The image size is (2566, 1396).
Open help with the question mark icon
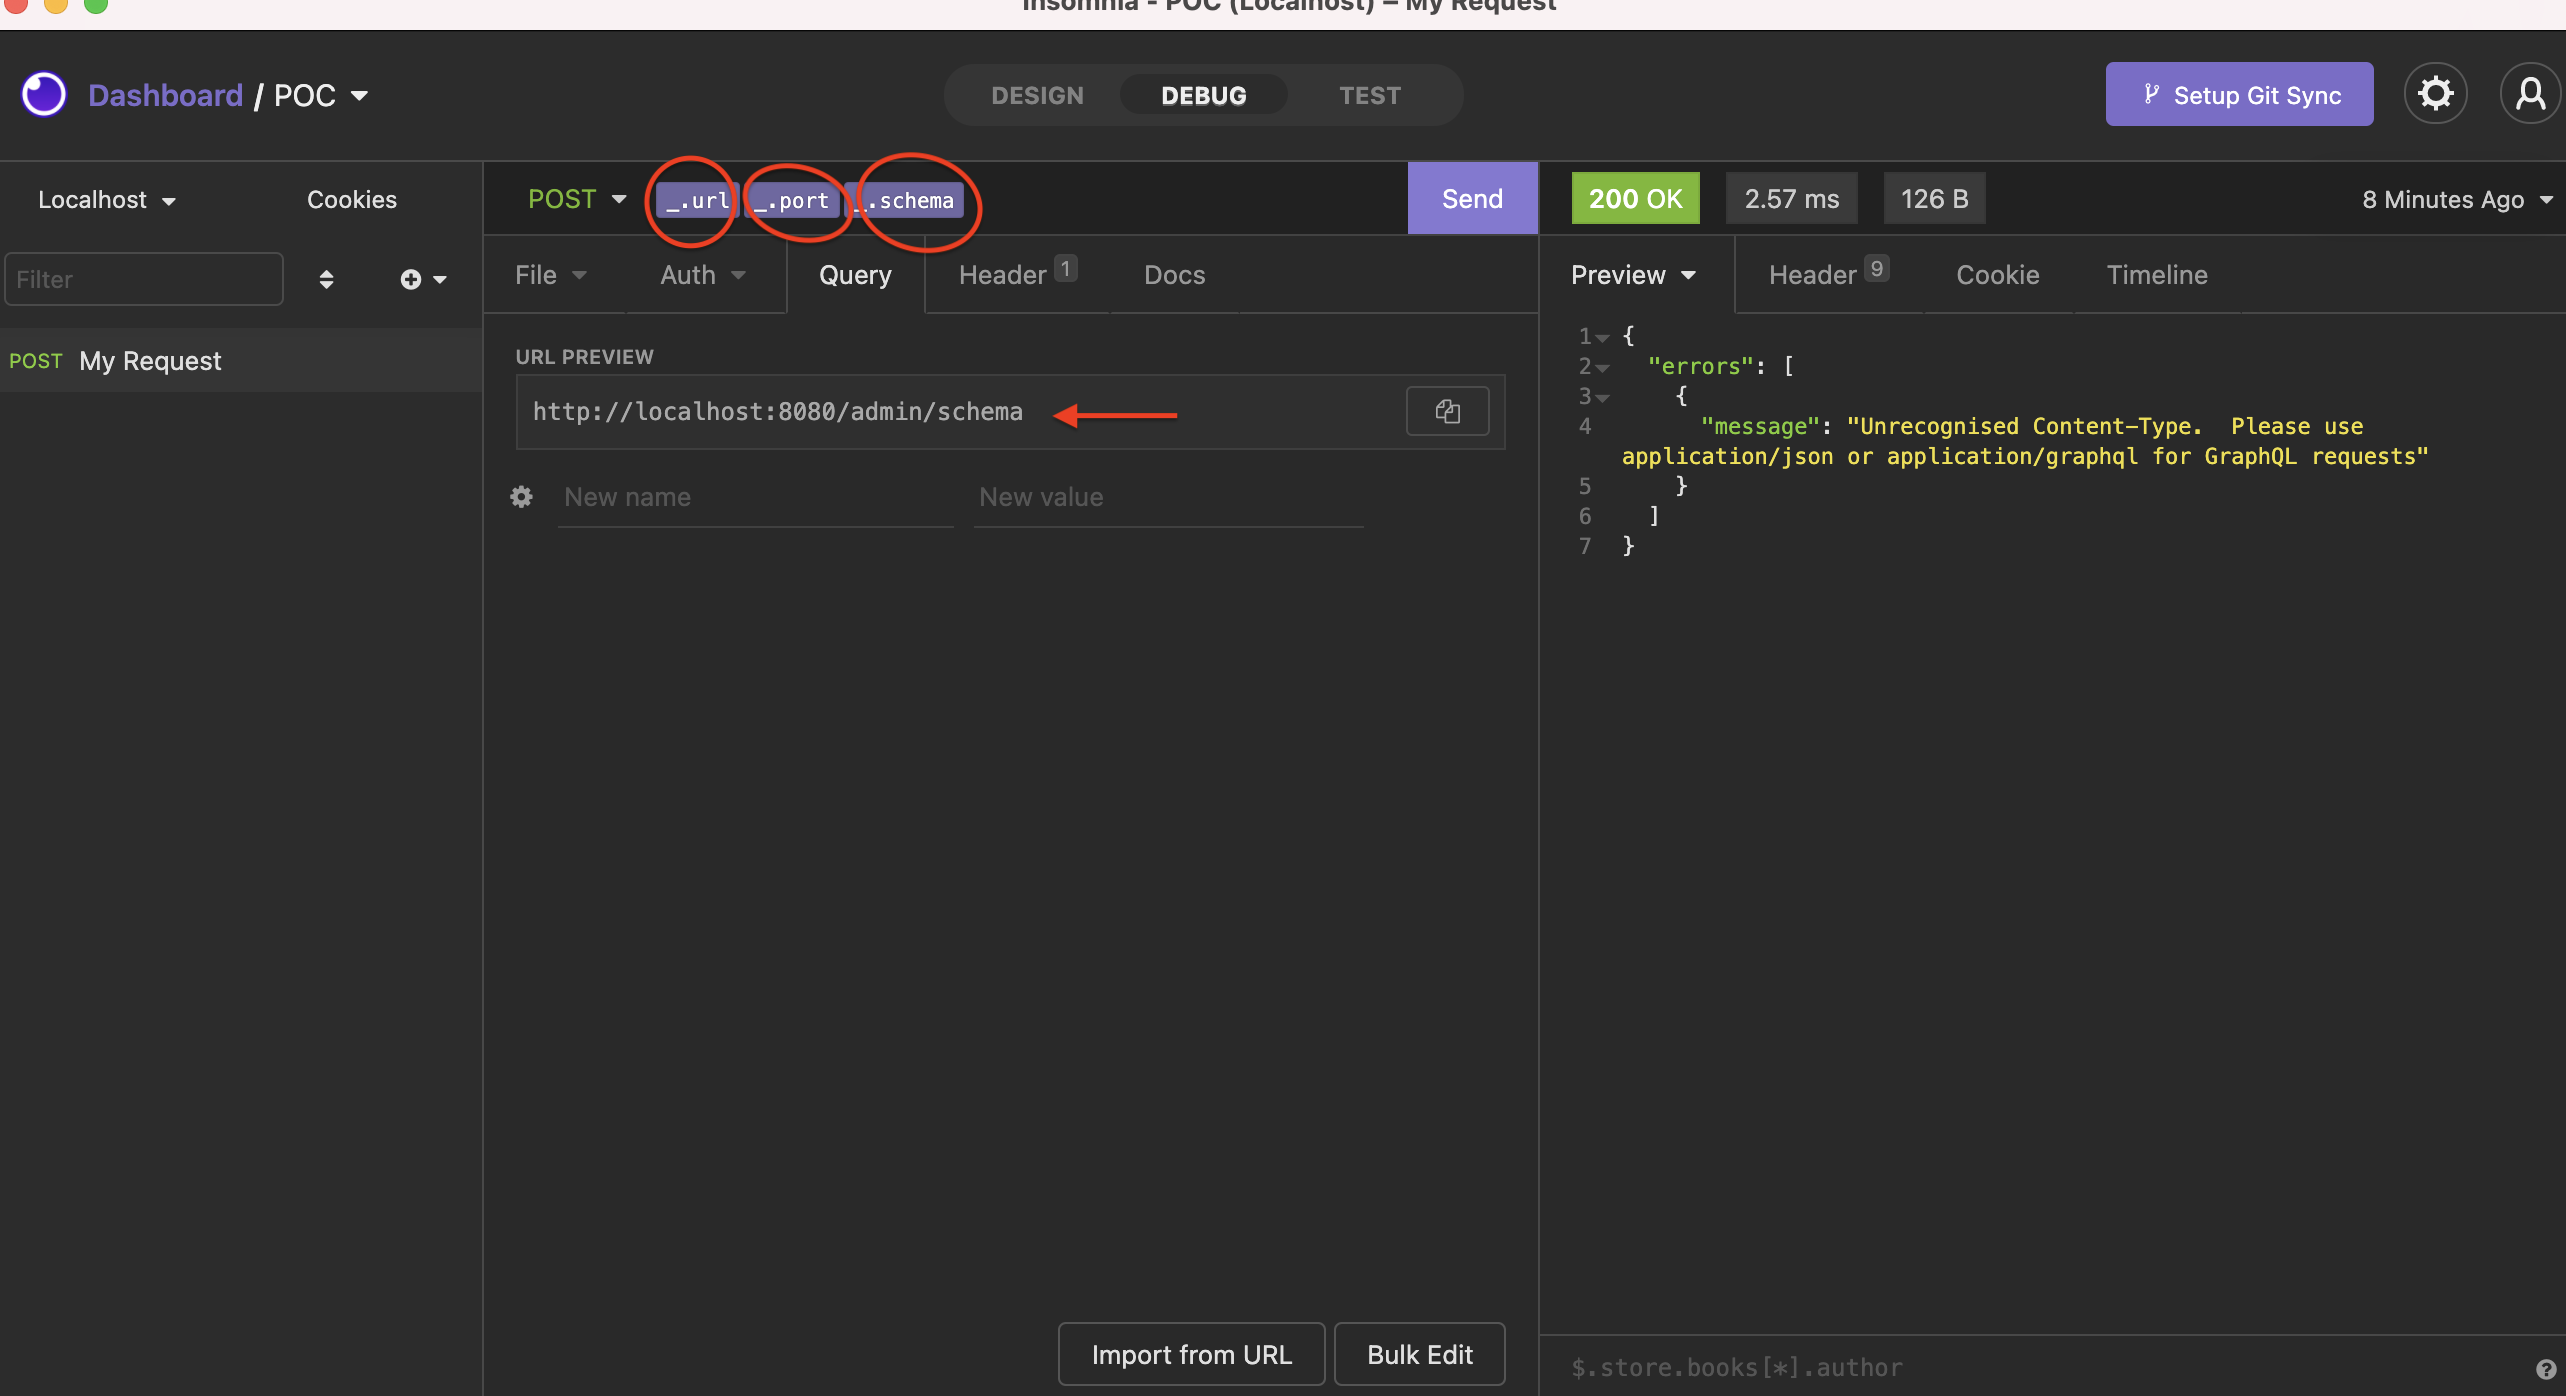(2548, 1370)
